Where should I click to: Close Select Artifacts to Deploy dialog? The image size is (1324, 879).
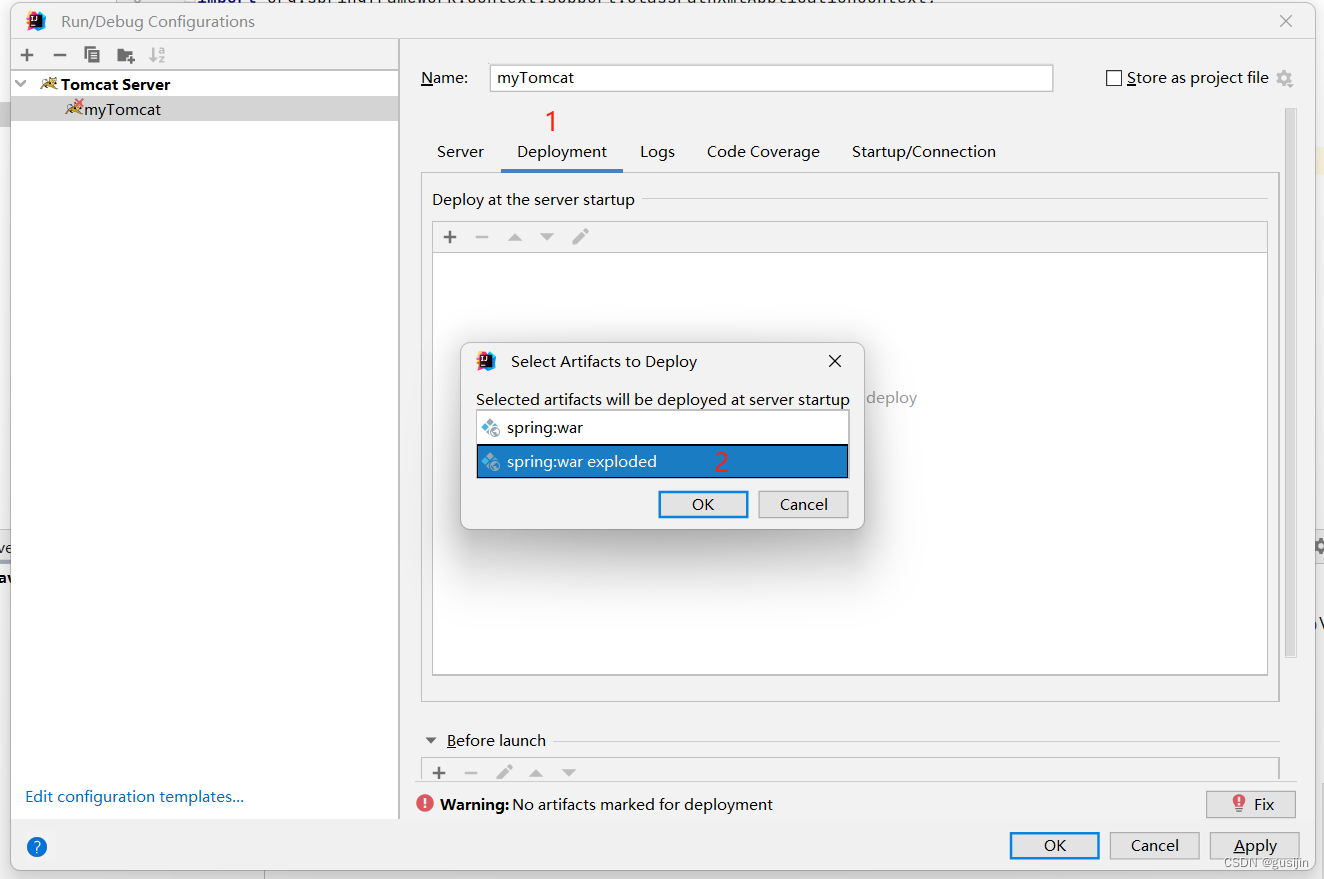pyautogui.click(x=835, y=361)
